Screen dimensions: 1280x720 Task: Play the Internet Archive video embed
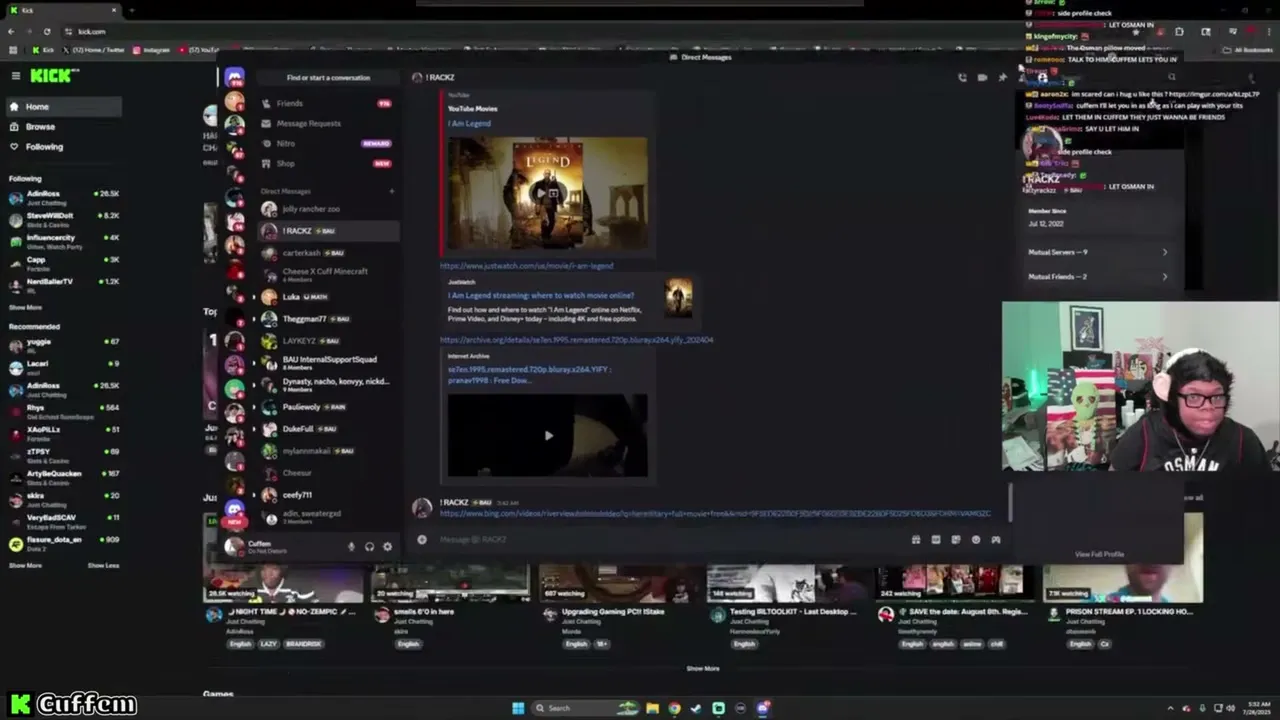[x=547, y=435]
